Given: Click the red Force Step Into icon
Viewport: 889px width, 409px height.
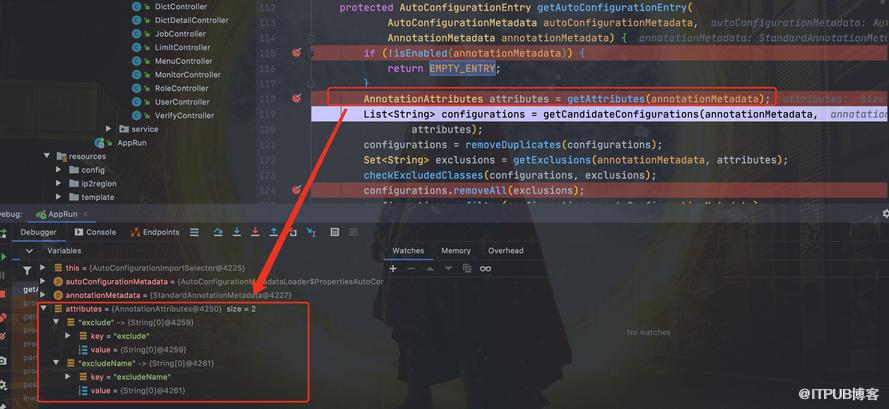Looking at the screenshot, I should click(255, 232).
